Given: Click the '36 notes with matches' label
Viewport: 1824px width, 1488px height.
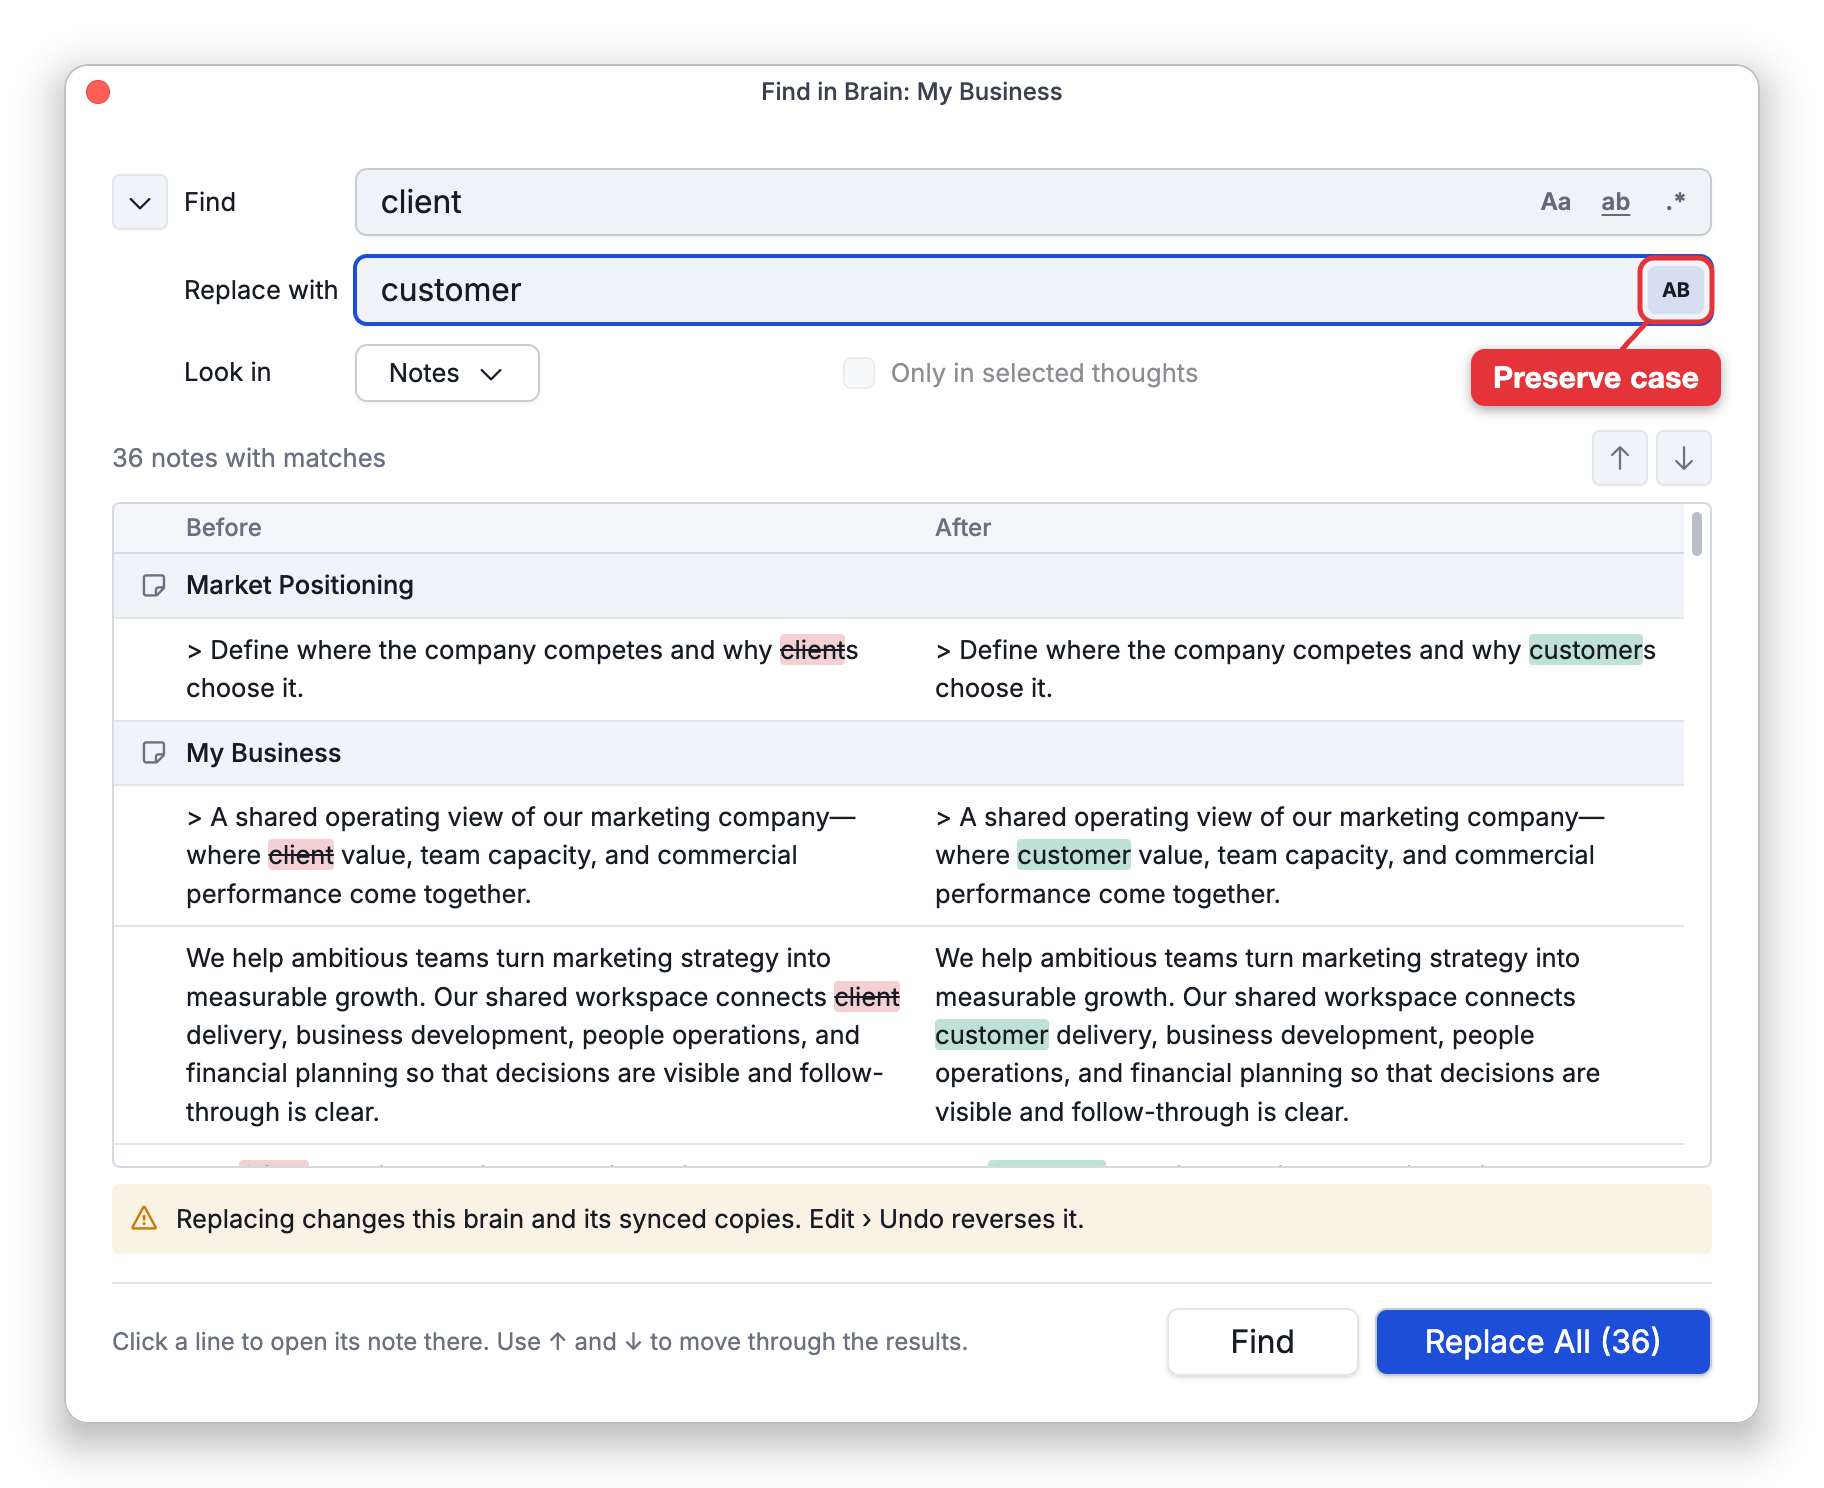Looking at the screenshot, I should click(249, 458).
